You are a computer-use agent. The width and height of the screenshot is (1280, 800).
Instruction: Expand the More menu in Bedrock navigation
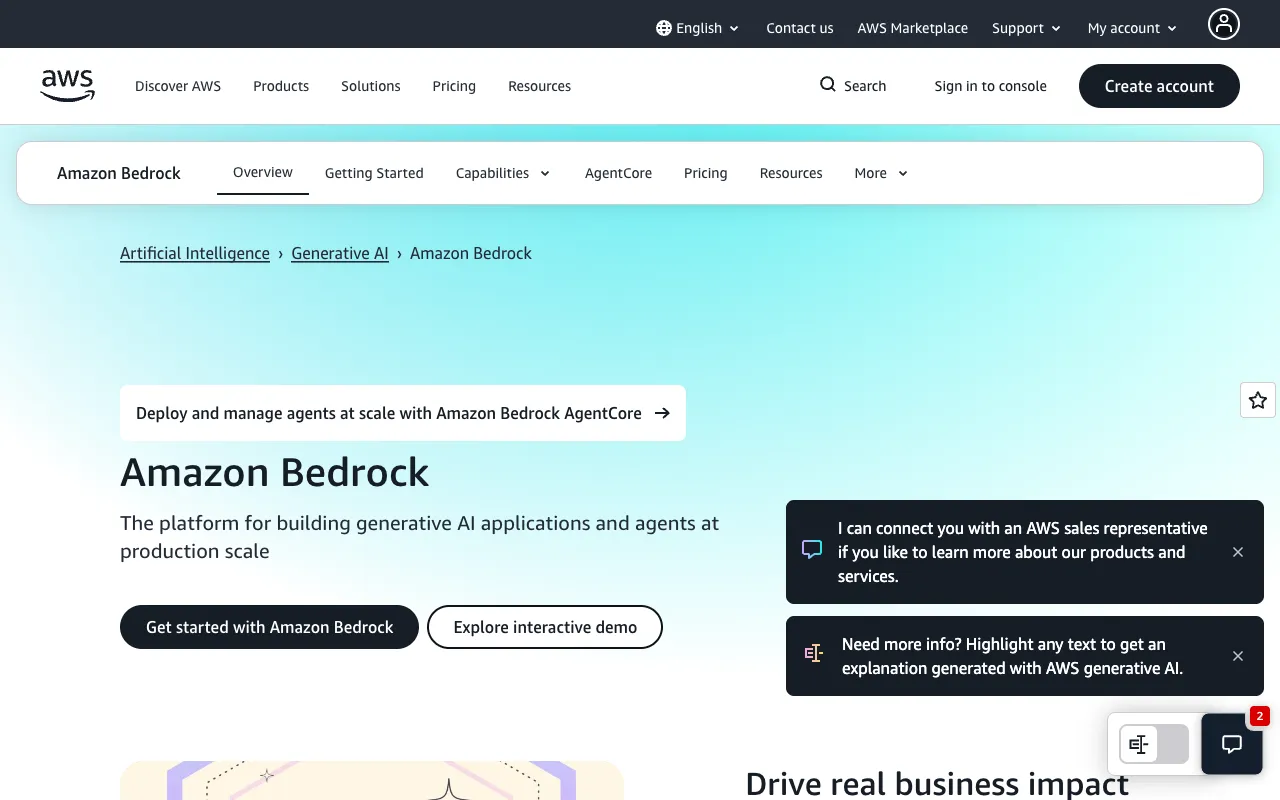pos(879,173)
